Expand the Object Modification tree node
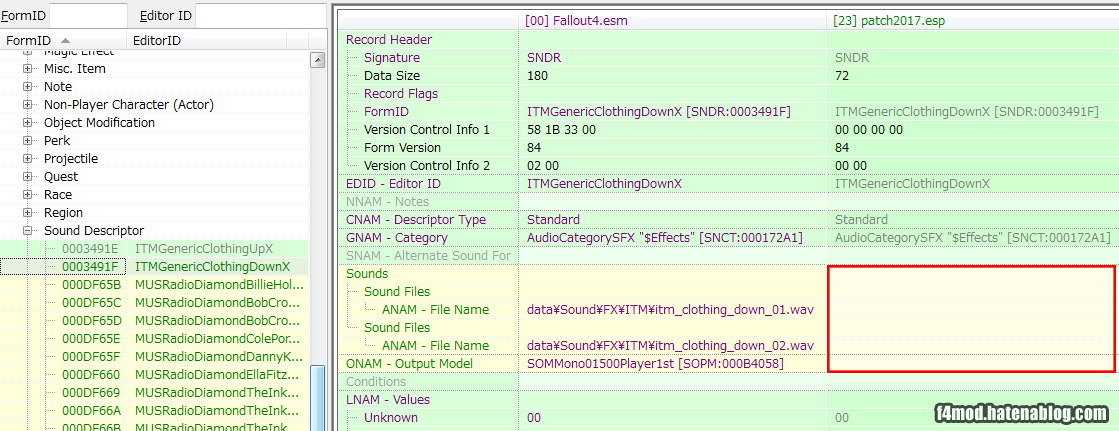The width and height of the screenshot is (1119, 431). (28, 123)
